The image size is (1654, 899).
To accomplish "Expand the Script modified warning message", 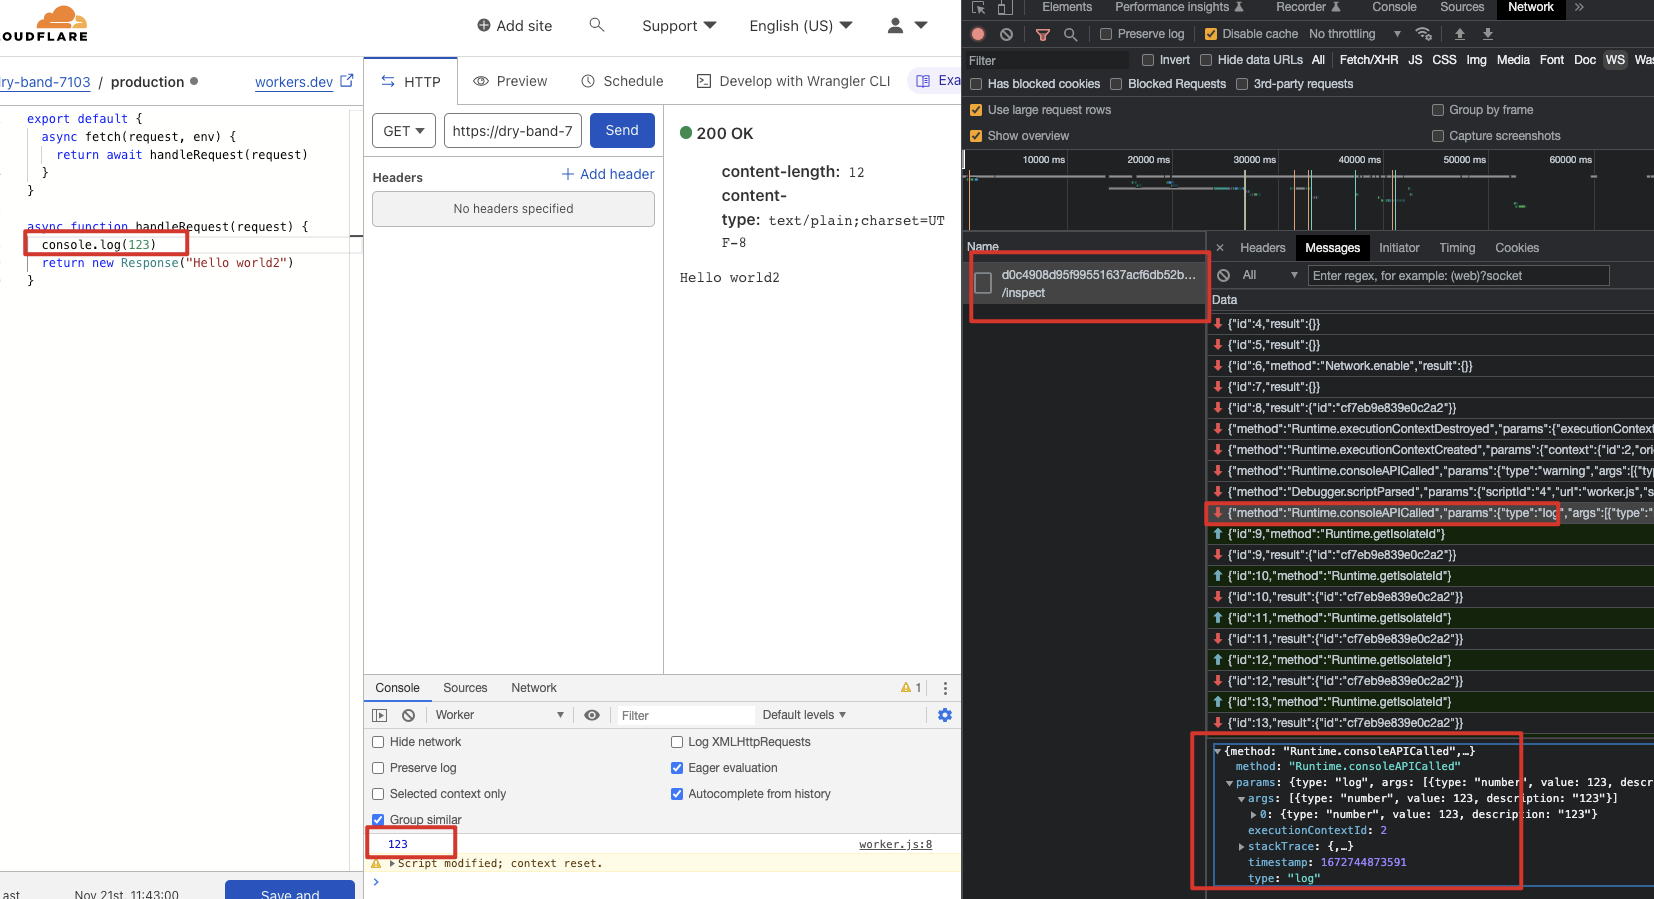I will coord(392,863).
